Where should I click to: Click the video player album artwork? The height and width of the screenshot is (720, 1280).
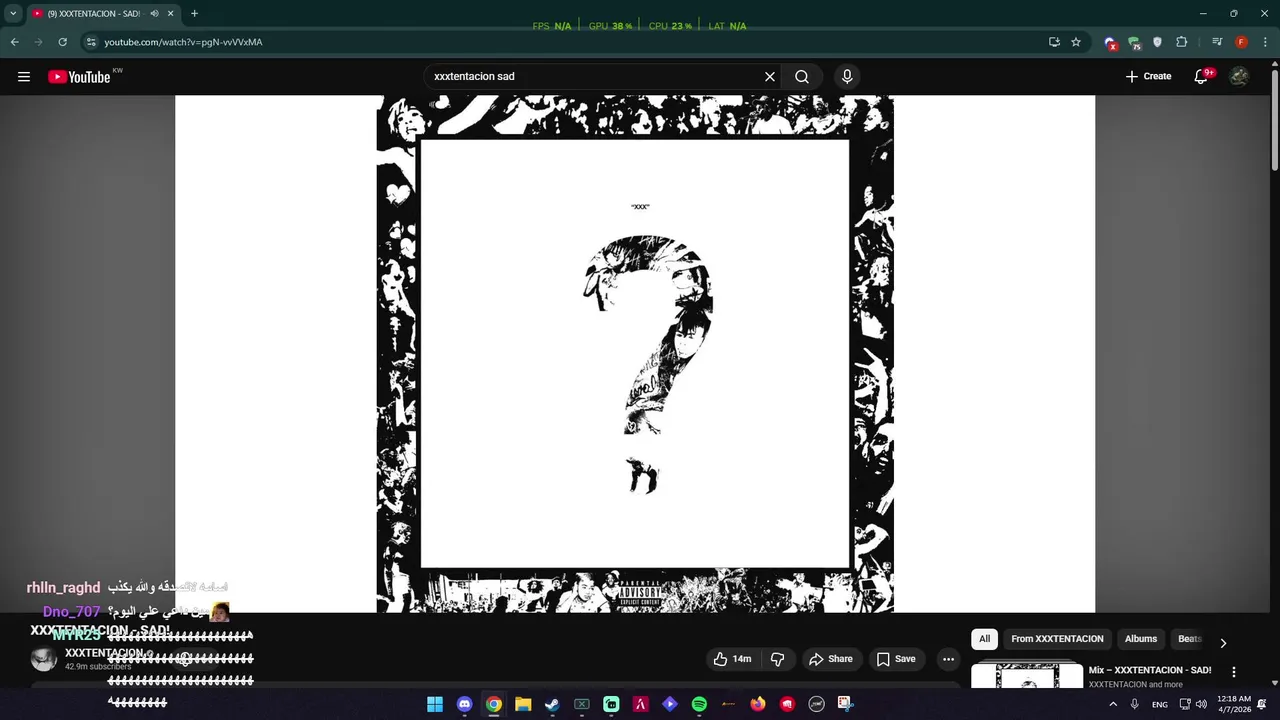click(635, 353)
